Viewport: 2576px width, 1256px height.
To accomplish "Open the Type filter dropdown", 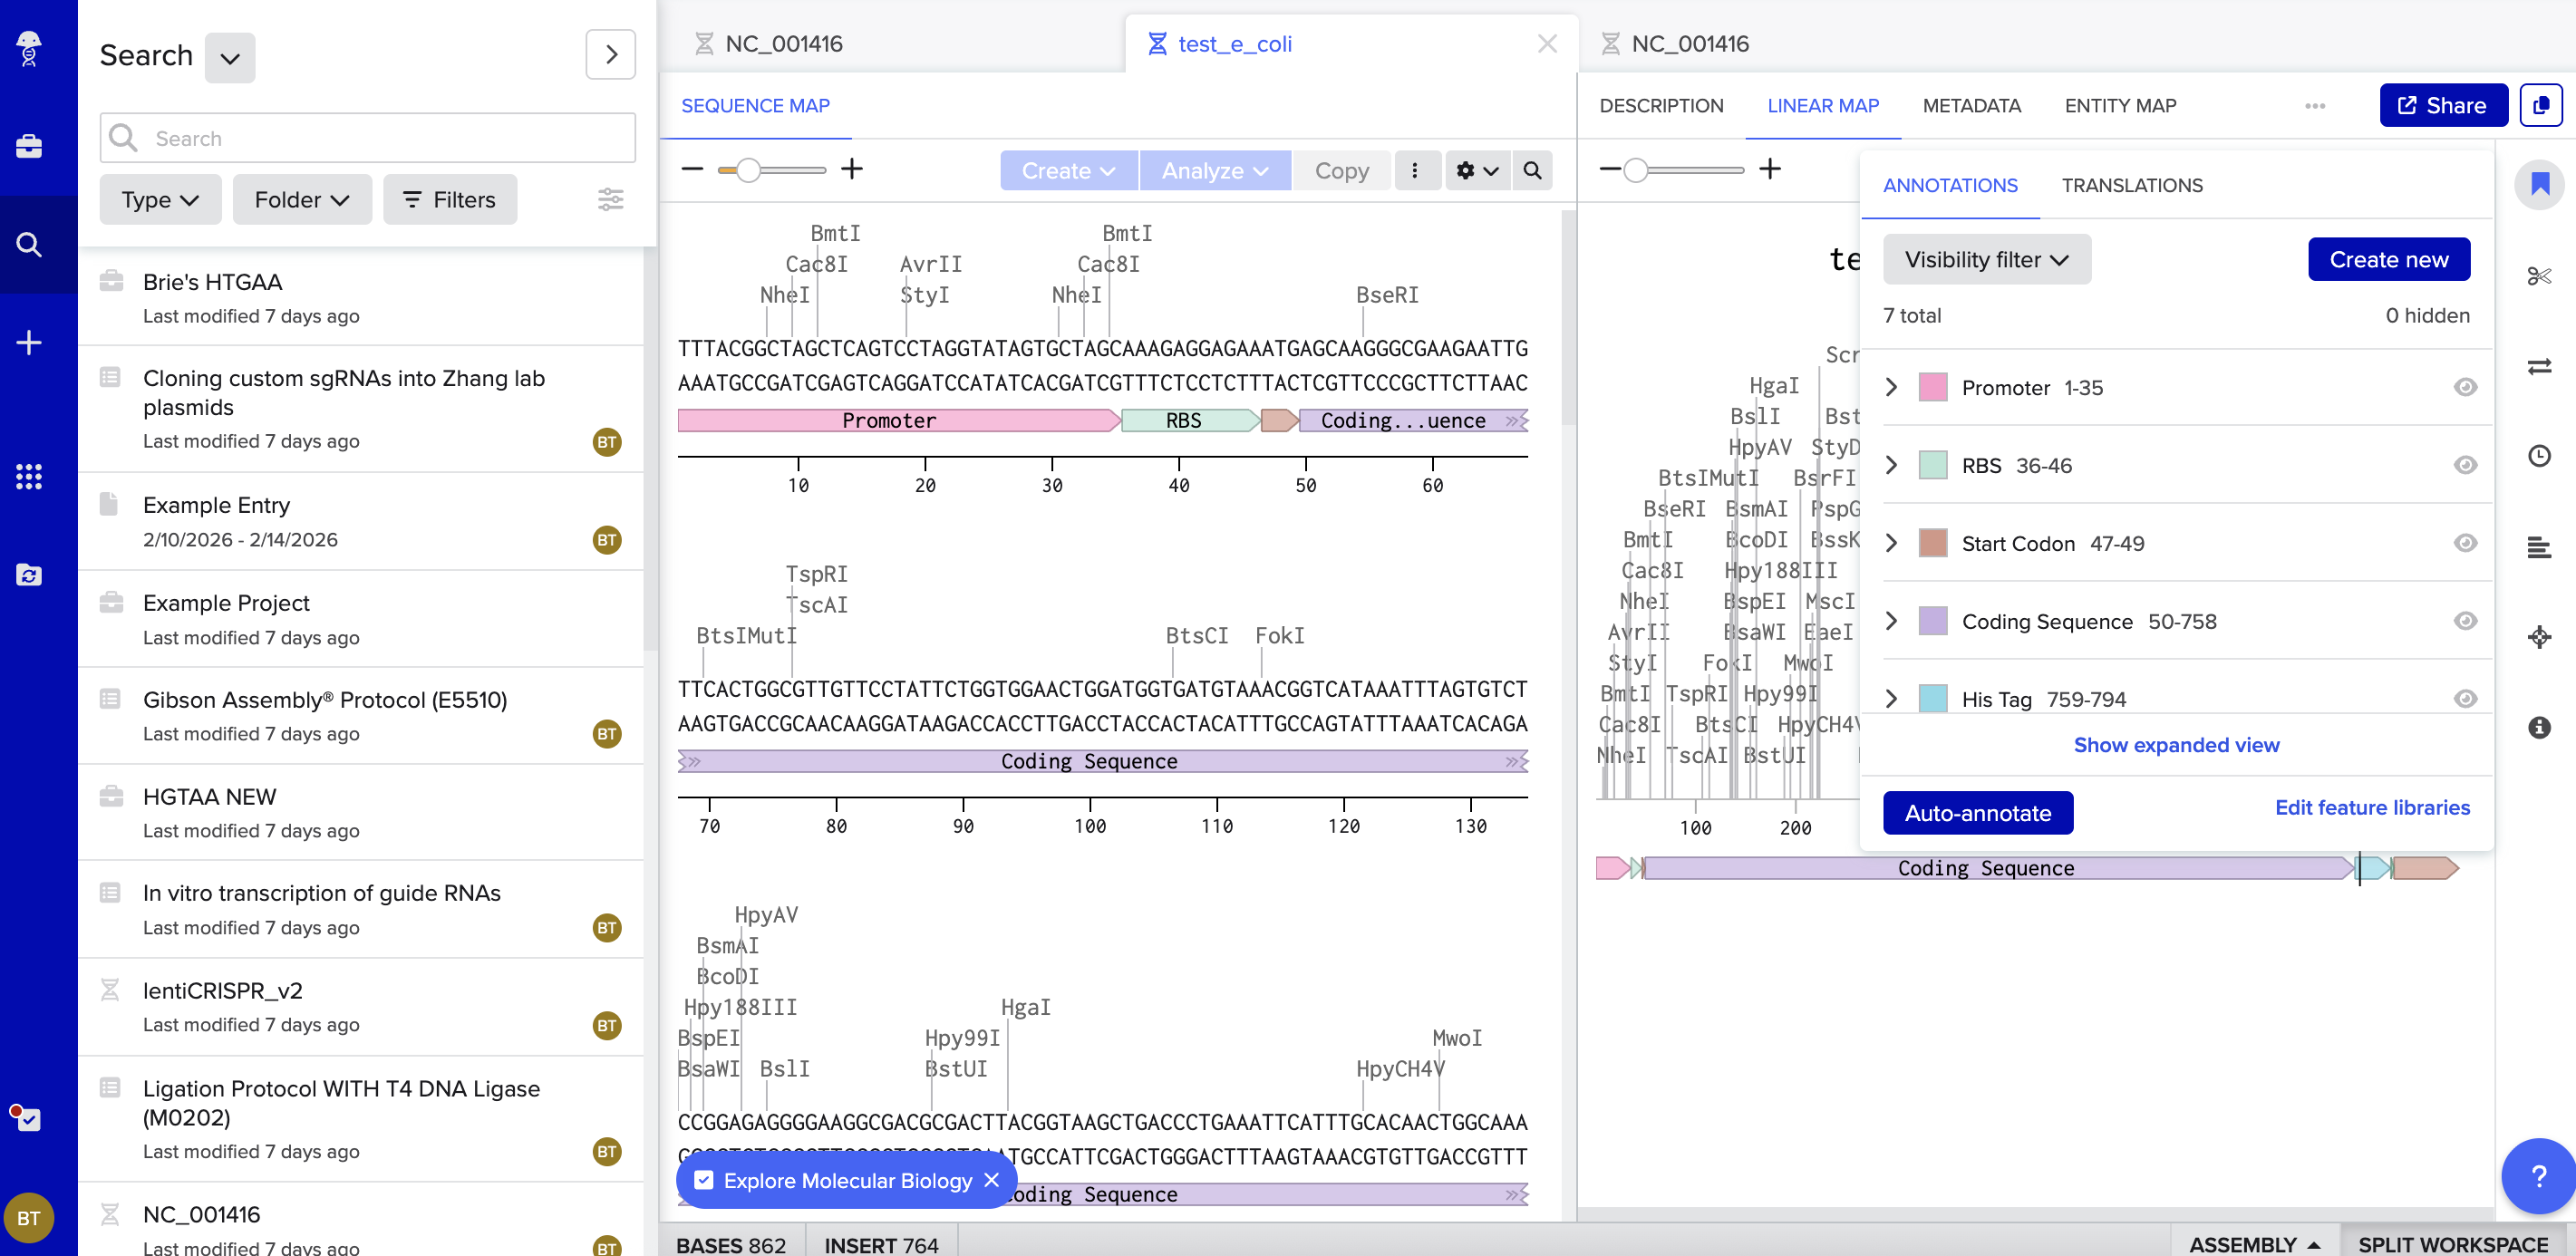I will coord(160,200).
